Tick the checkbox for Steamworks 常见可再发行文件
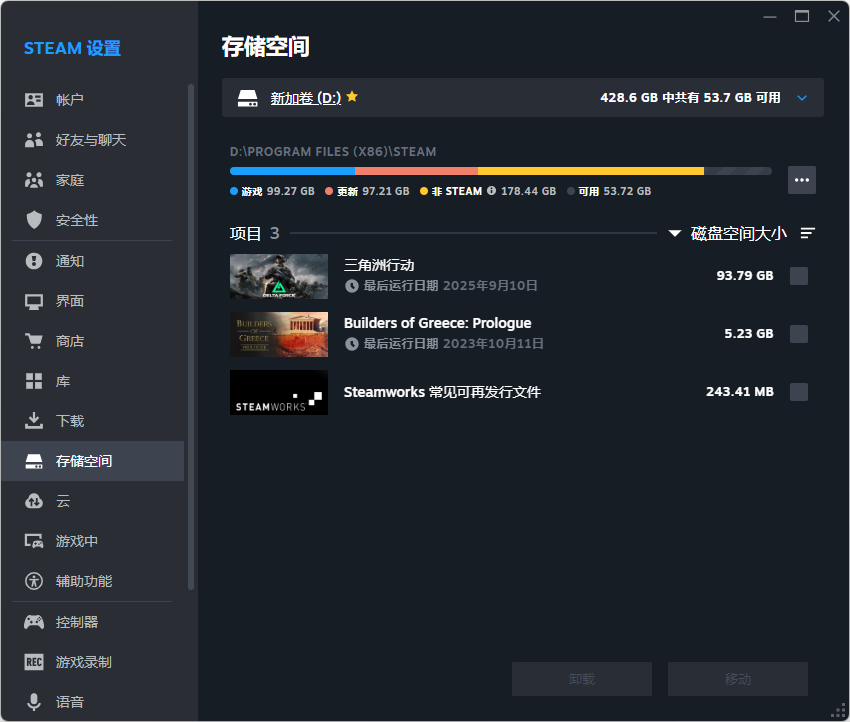Screen dimensions: 850x722 pos(798,391)
